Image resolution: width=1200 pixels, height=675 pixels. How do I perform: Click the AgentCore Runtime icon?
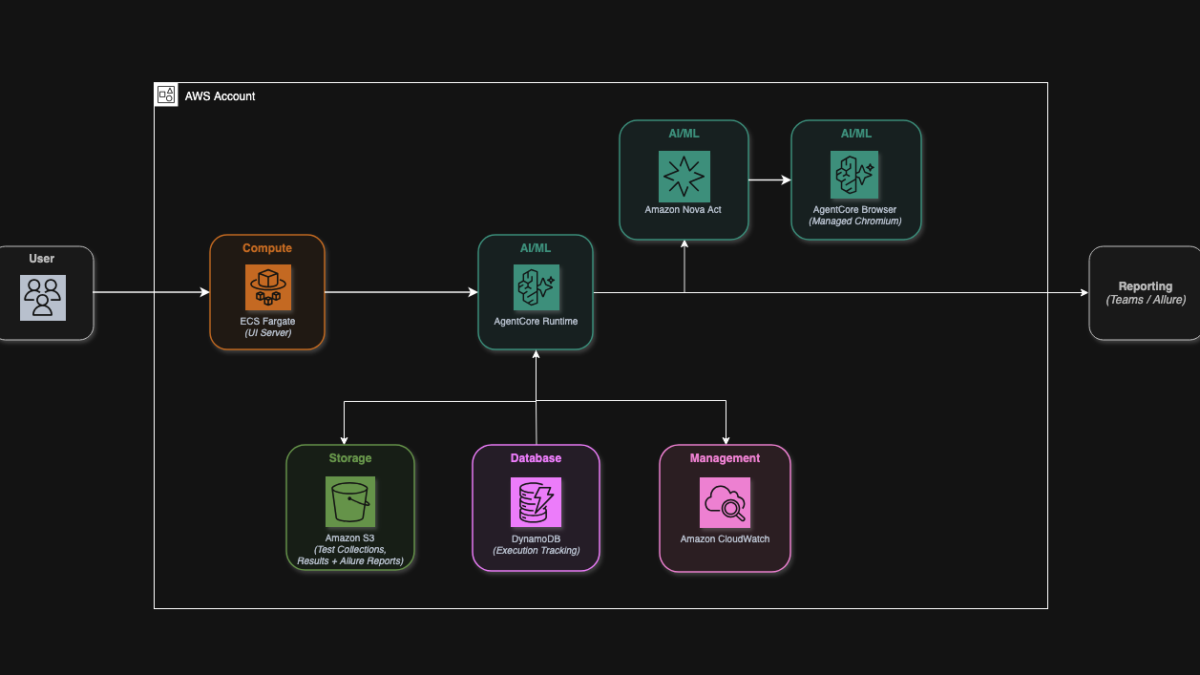point(536,288)
